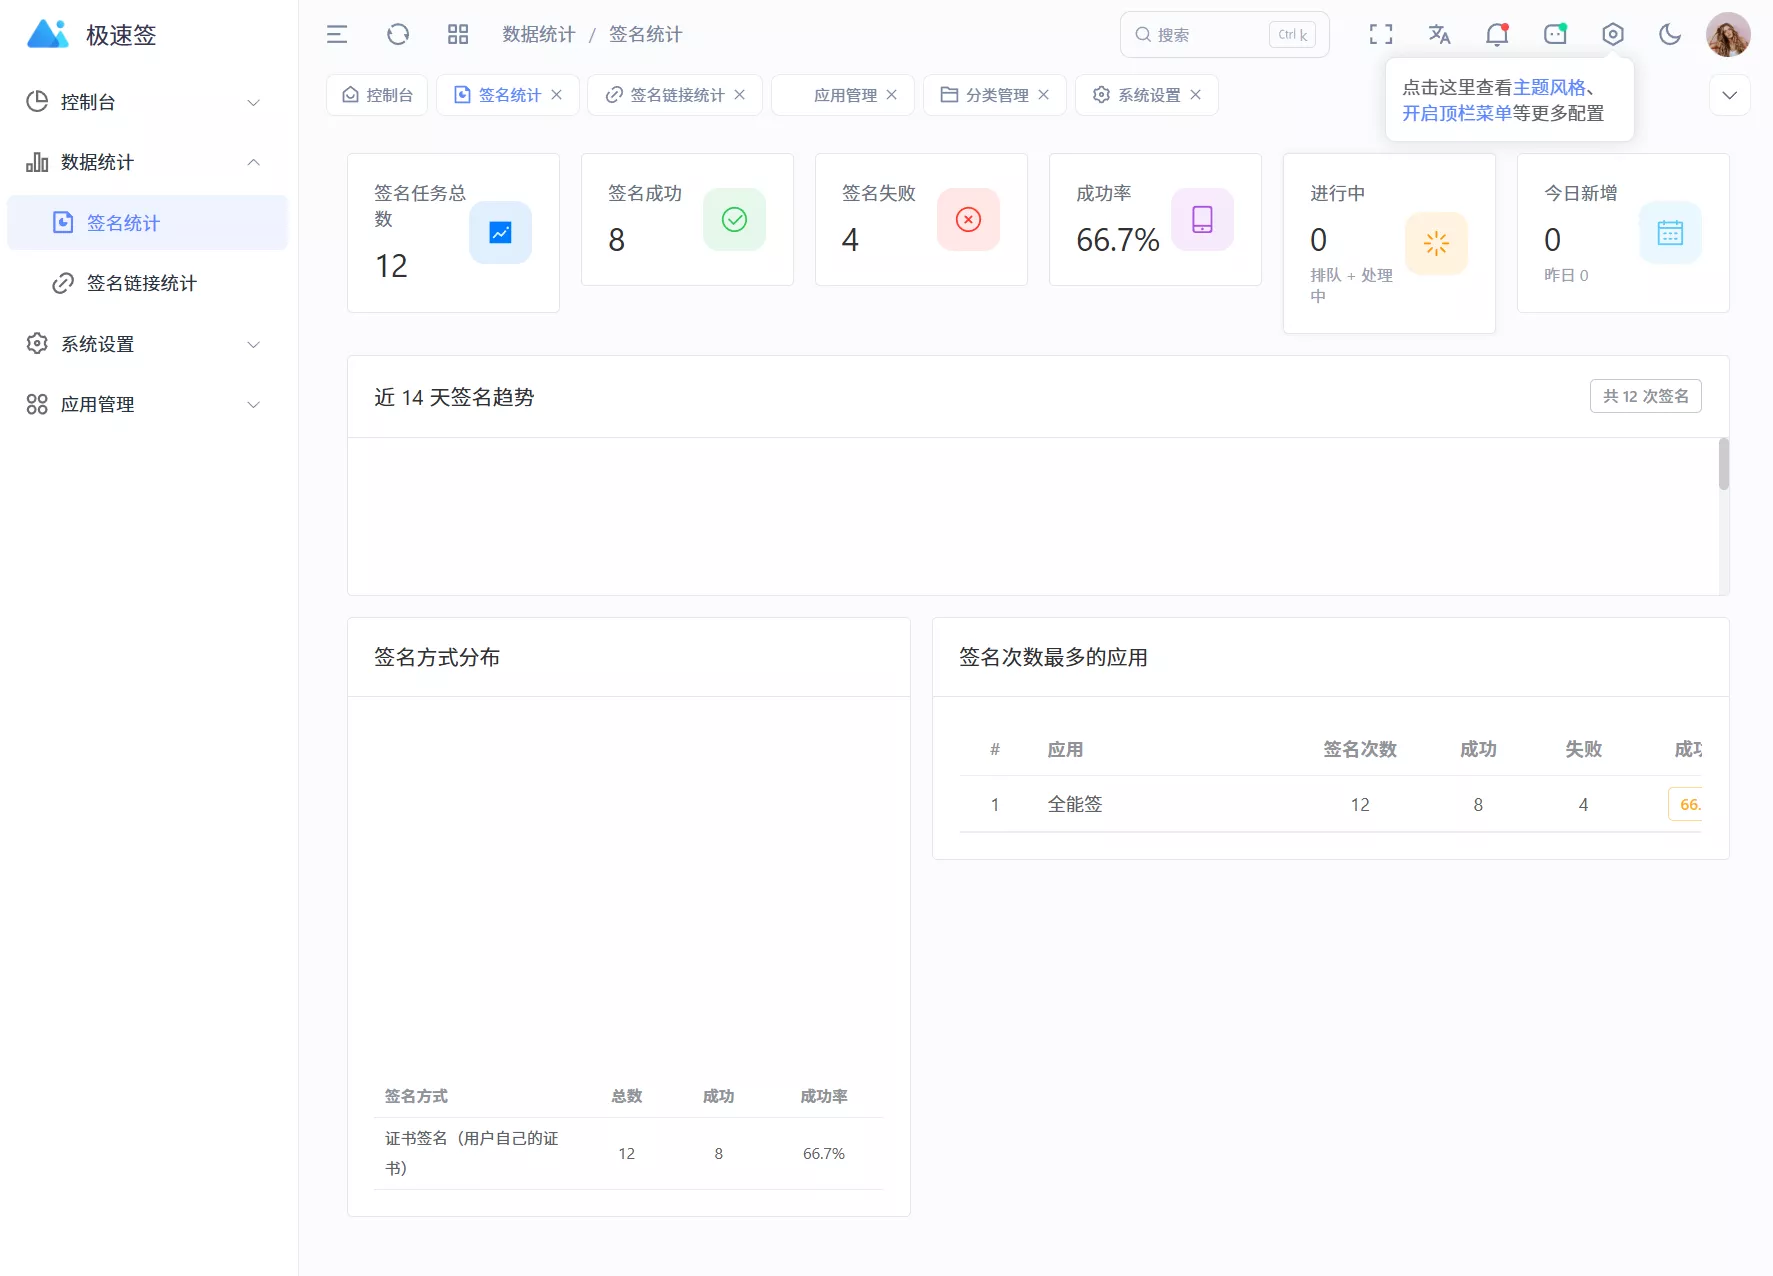Click the 极速签 logo
The image size is (1773, 1276).
[92, 35]
